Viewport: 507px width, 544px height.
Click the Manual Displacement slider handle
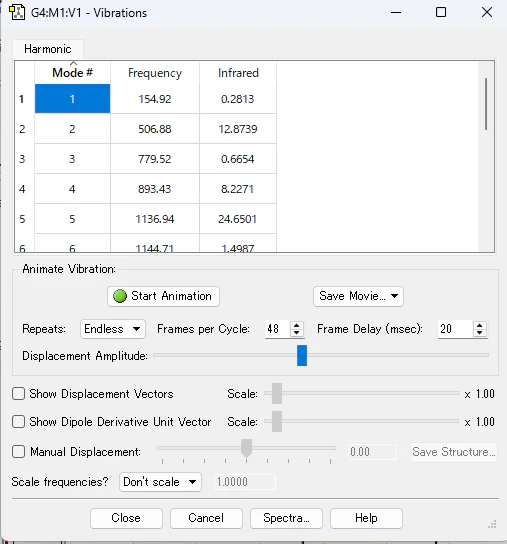(246, 448)
